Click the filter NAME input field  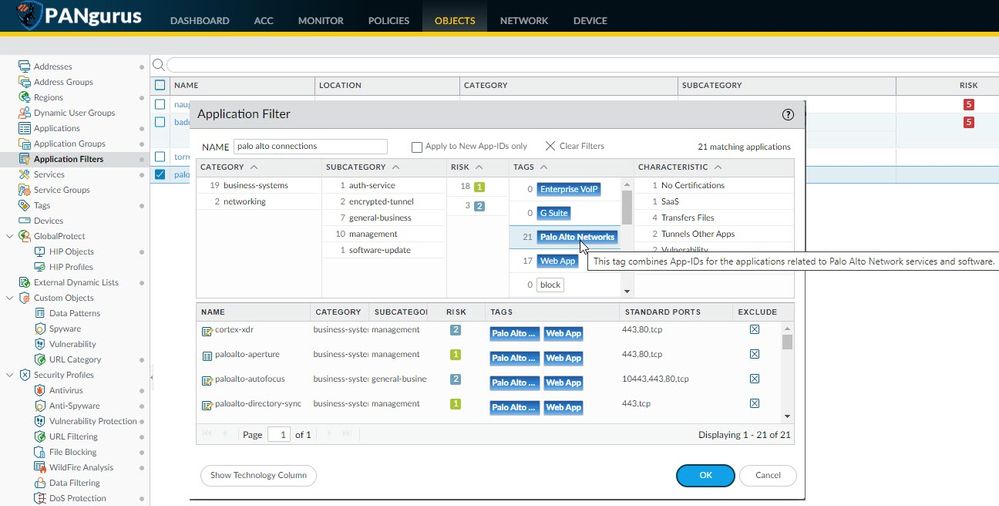pyautogui.click(x=310, y=146)
